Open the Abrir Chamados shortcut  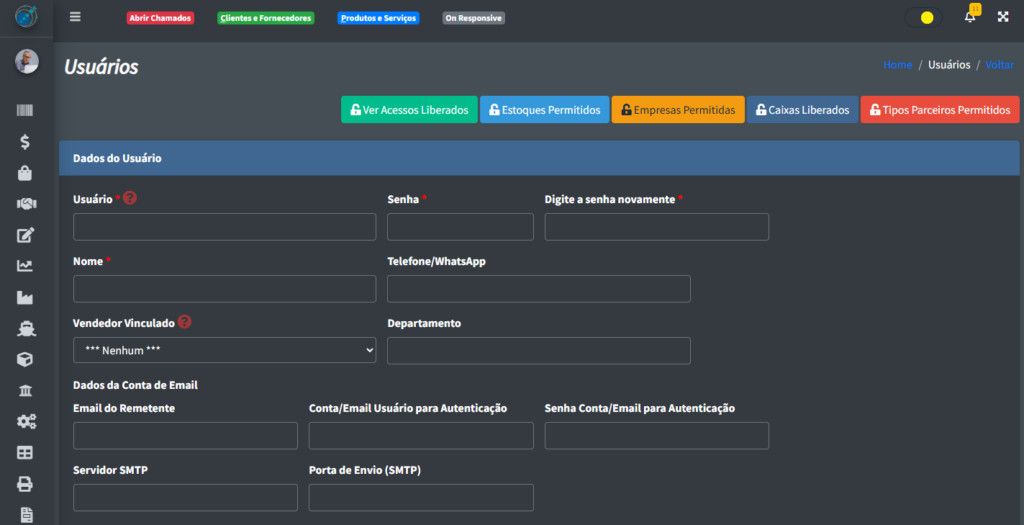click(x=160, y=18)
